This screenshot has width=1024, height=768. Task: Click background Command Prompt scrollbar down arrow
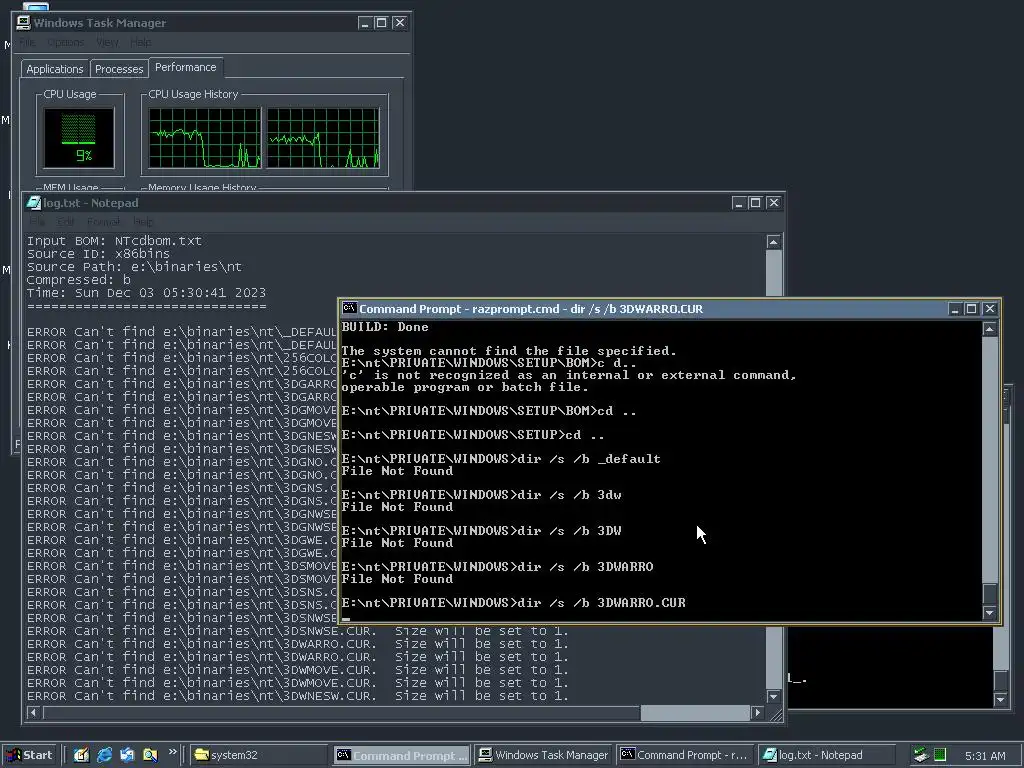point(1000,699)
